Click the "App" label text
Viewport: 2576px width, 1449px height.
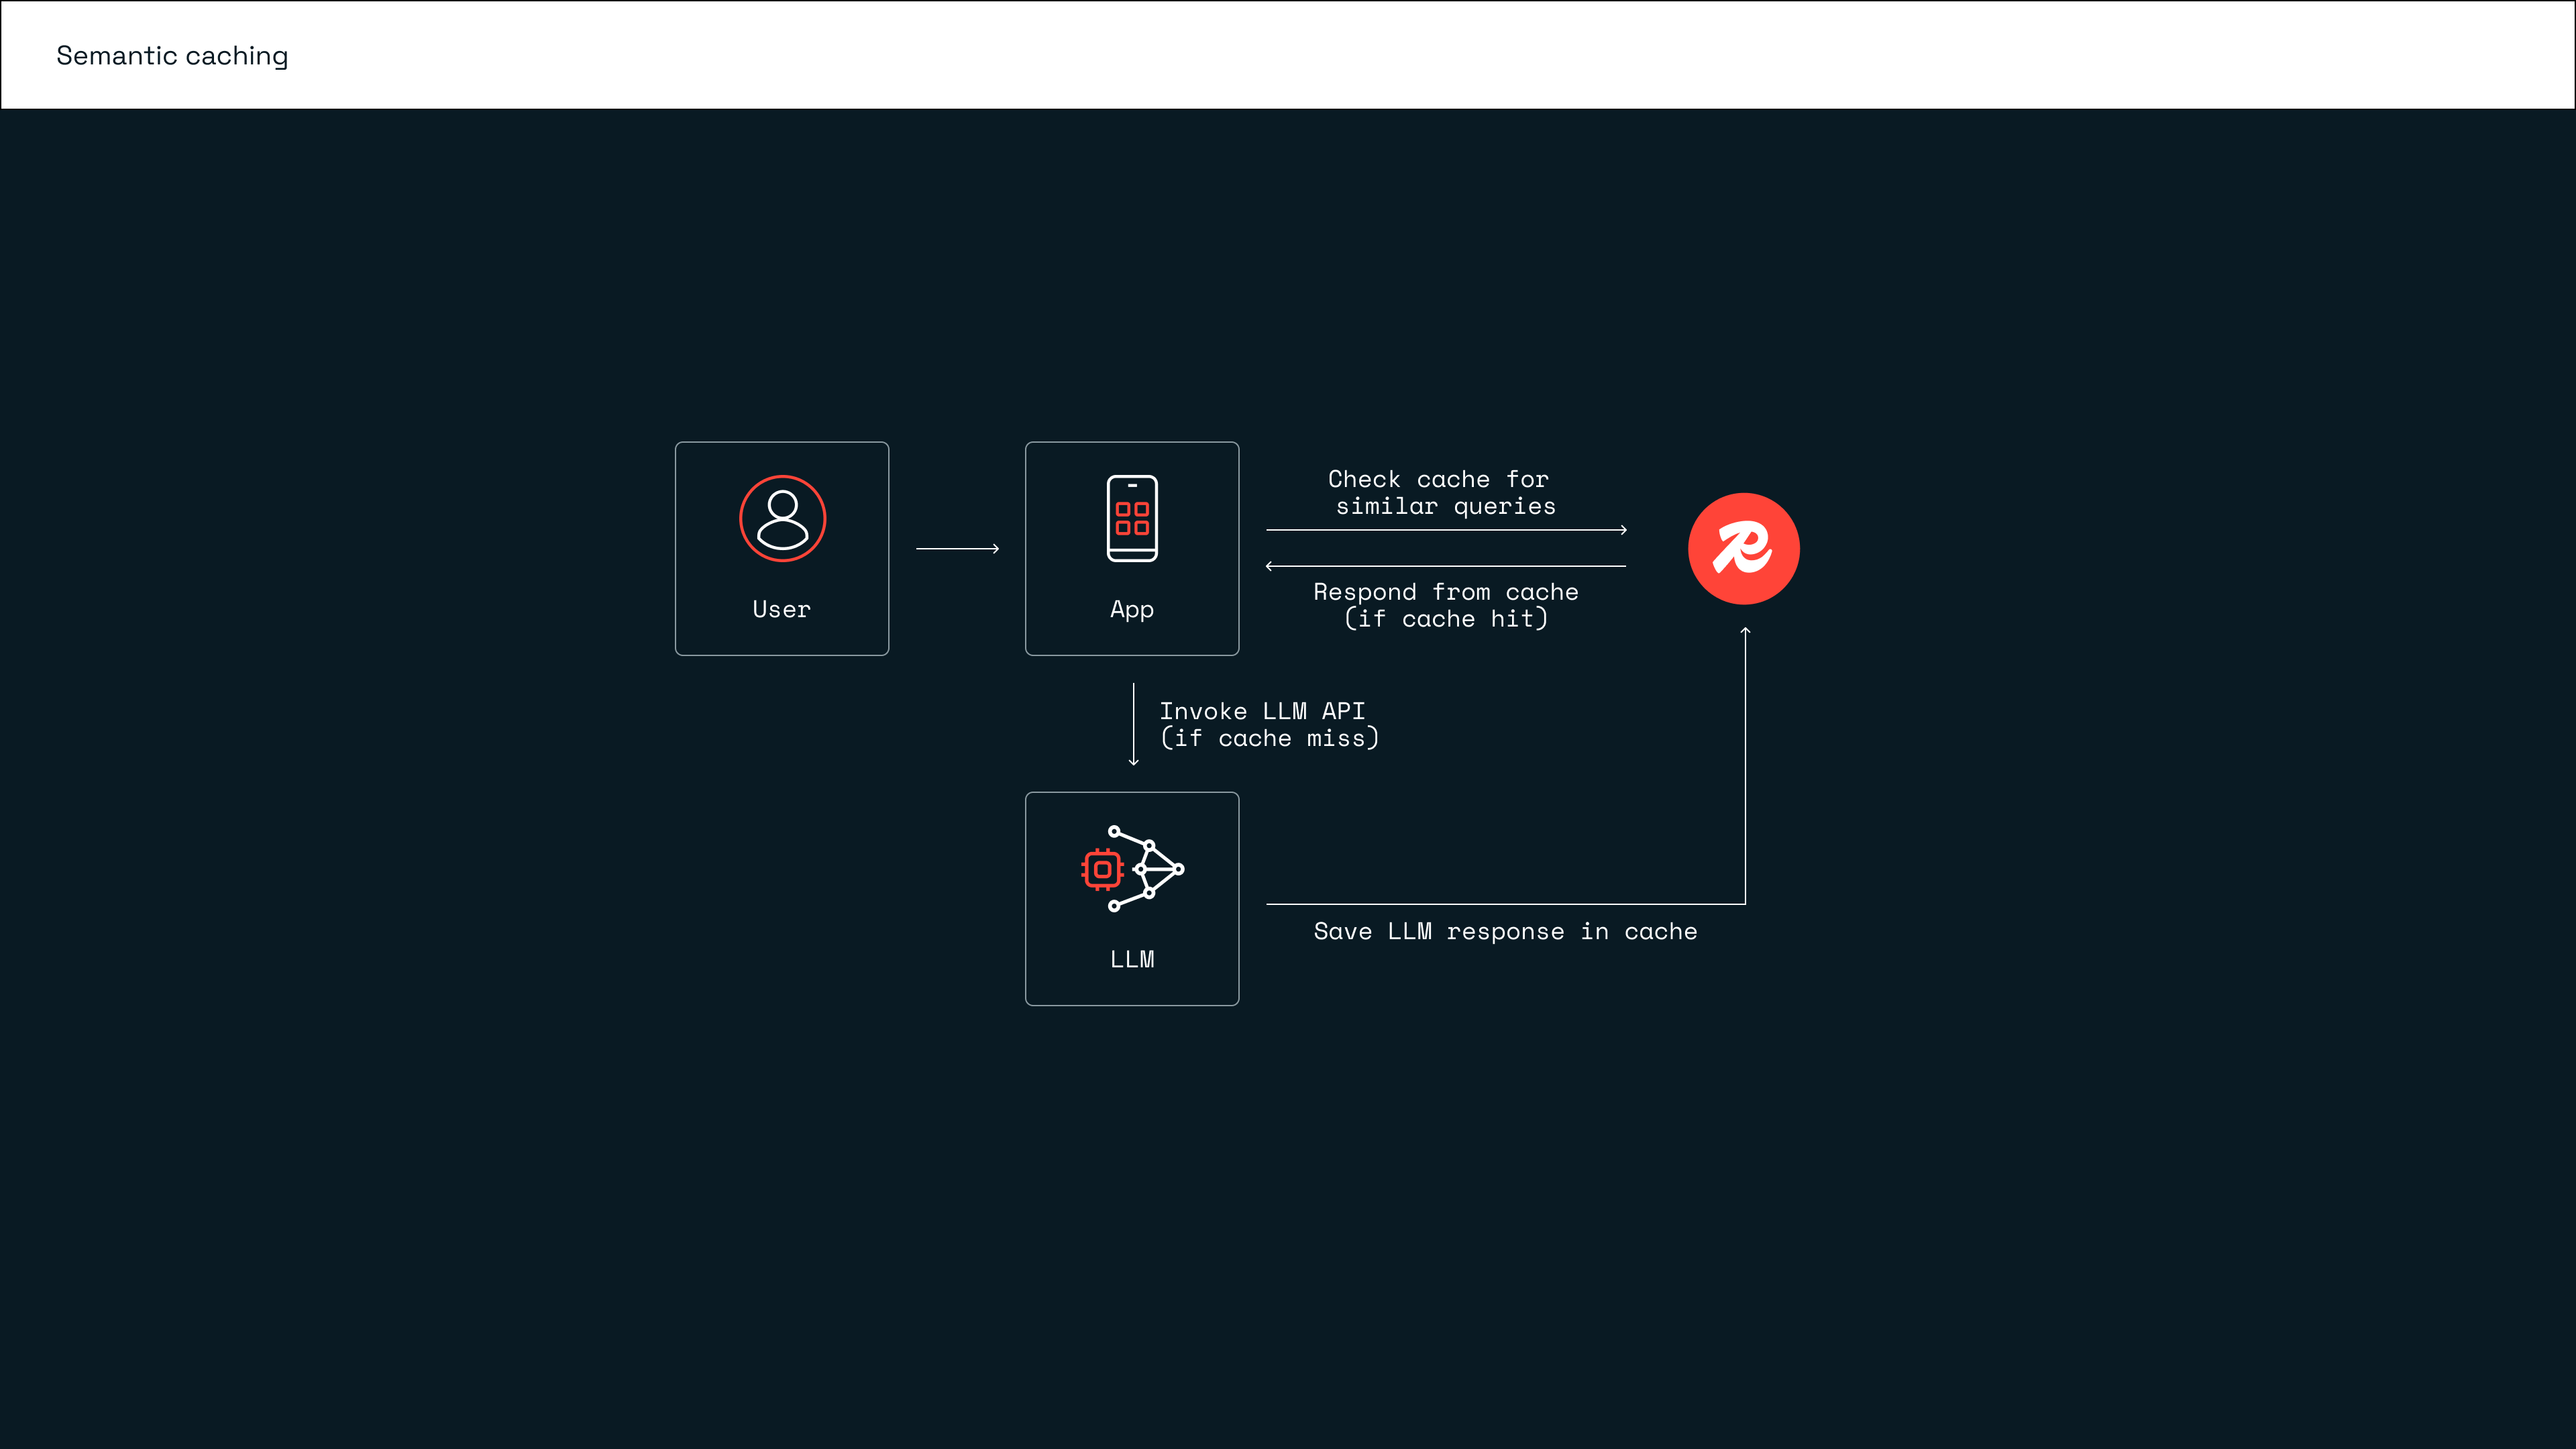pos(1132,609)
